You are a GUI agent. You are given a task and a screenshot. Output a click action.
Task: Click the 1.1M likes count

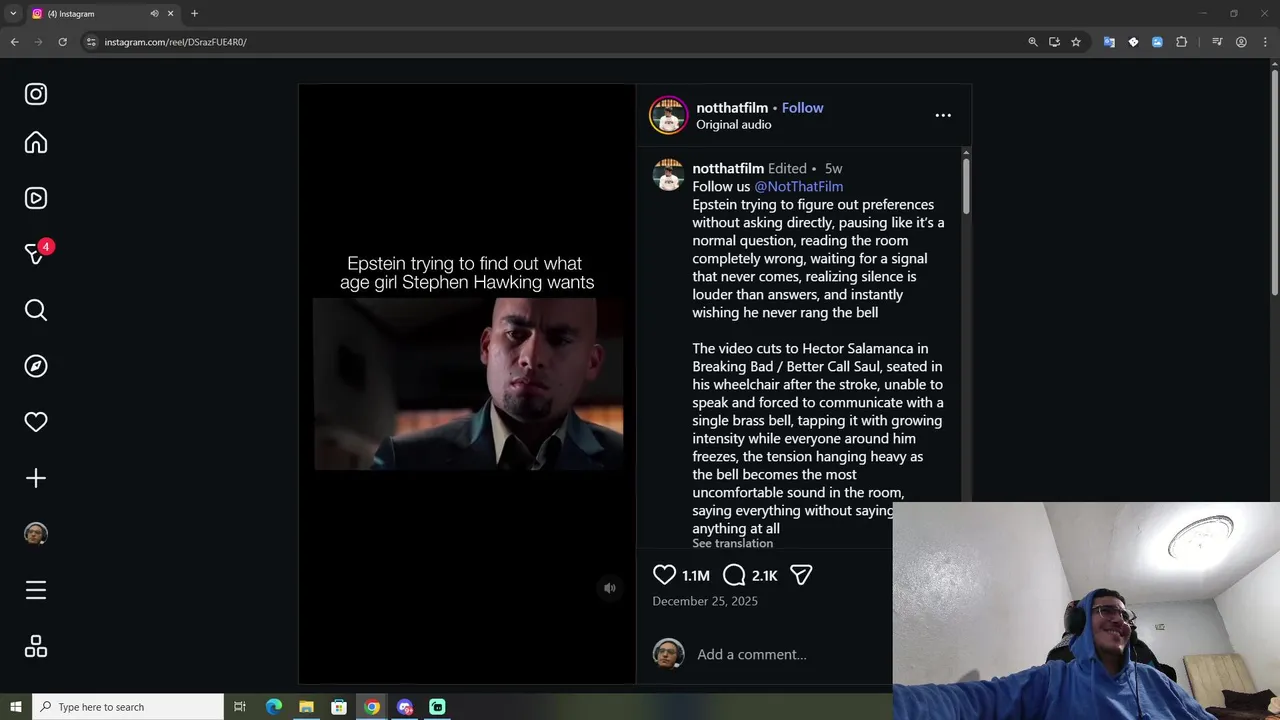tap(695, 575)
